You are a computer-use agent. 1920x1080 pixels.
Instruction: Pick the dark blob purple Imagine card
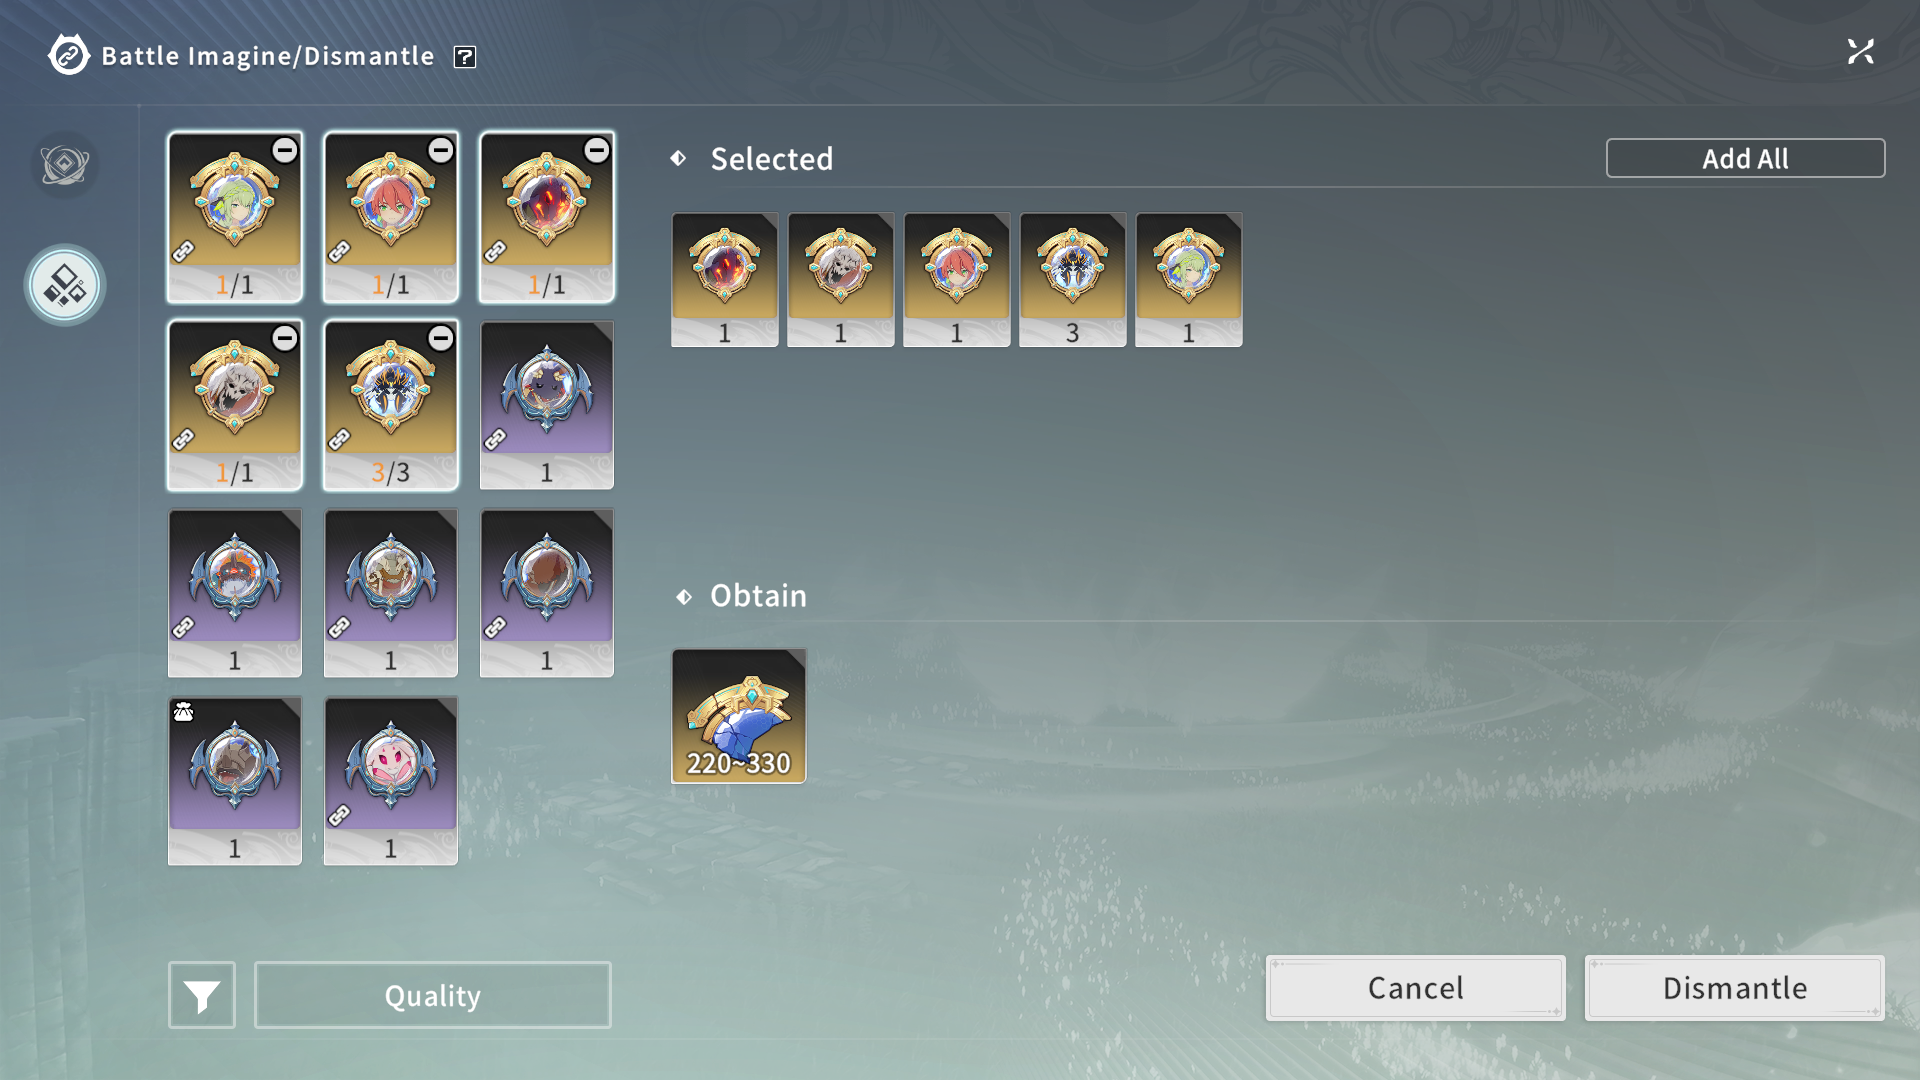tap(547, 405)
